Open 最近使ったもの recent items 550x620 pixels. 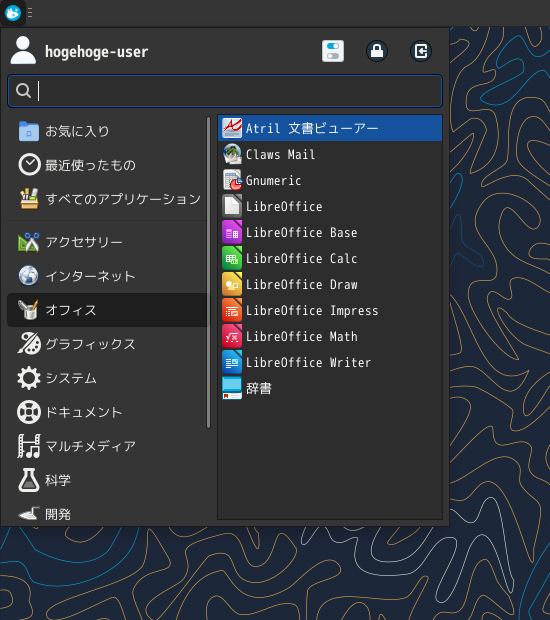pyautogui.click(x=107, y=165)
